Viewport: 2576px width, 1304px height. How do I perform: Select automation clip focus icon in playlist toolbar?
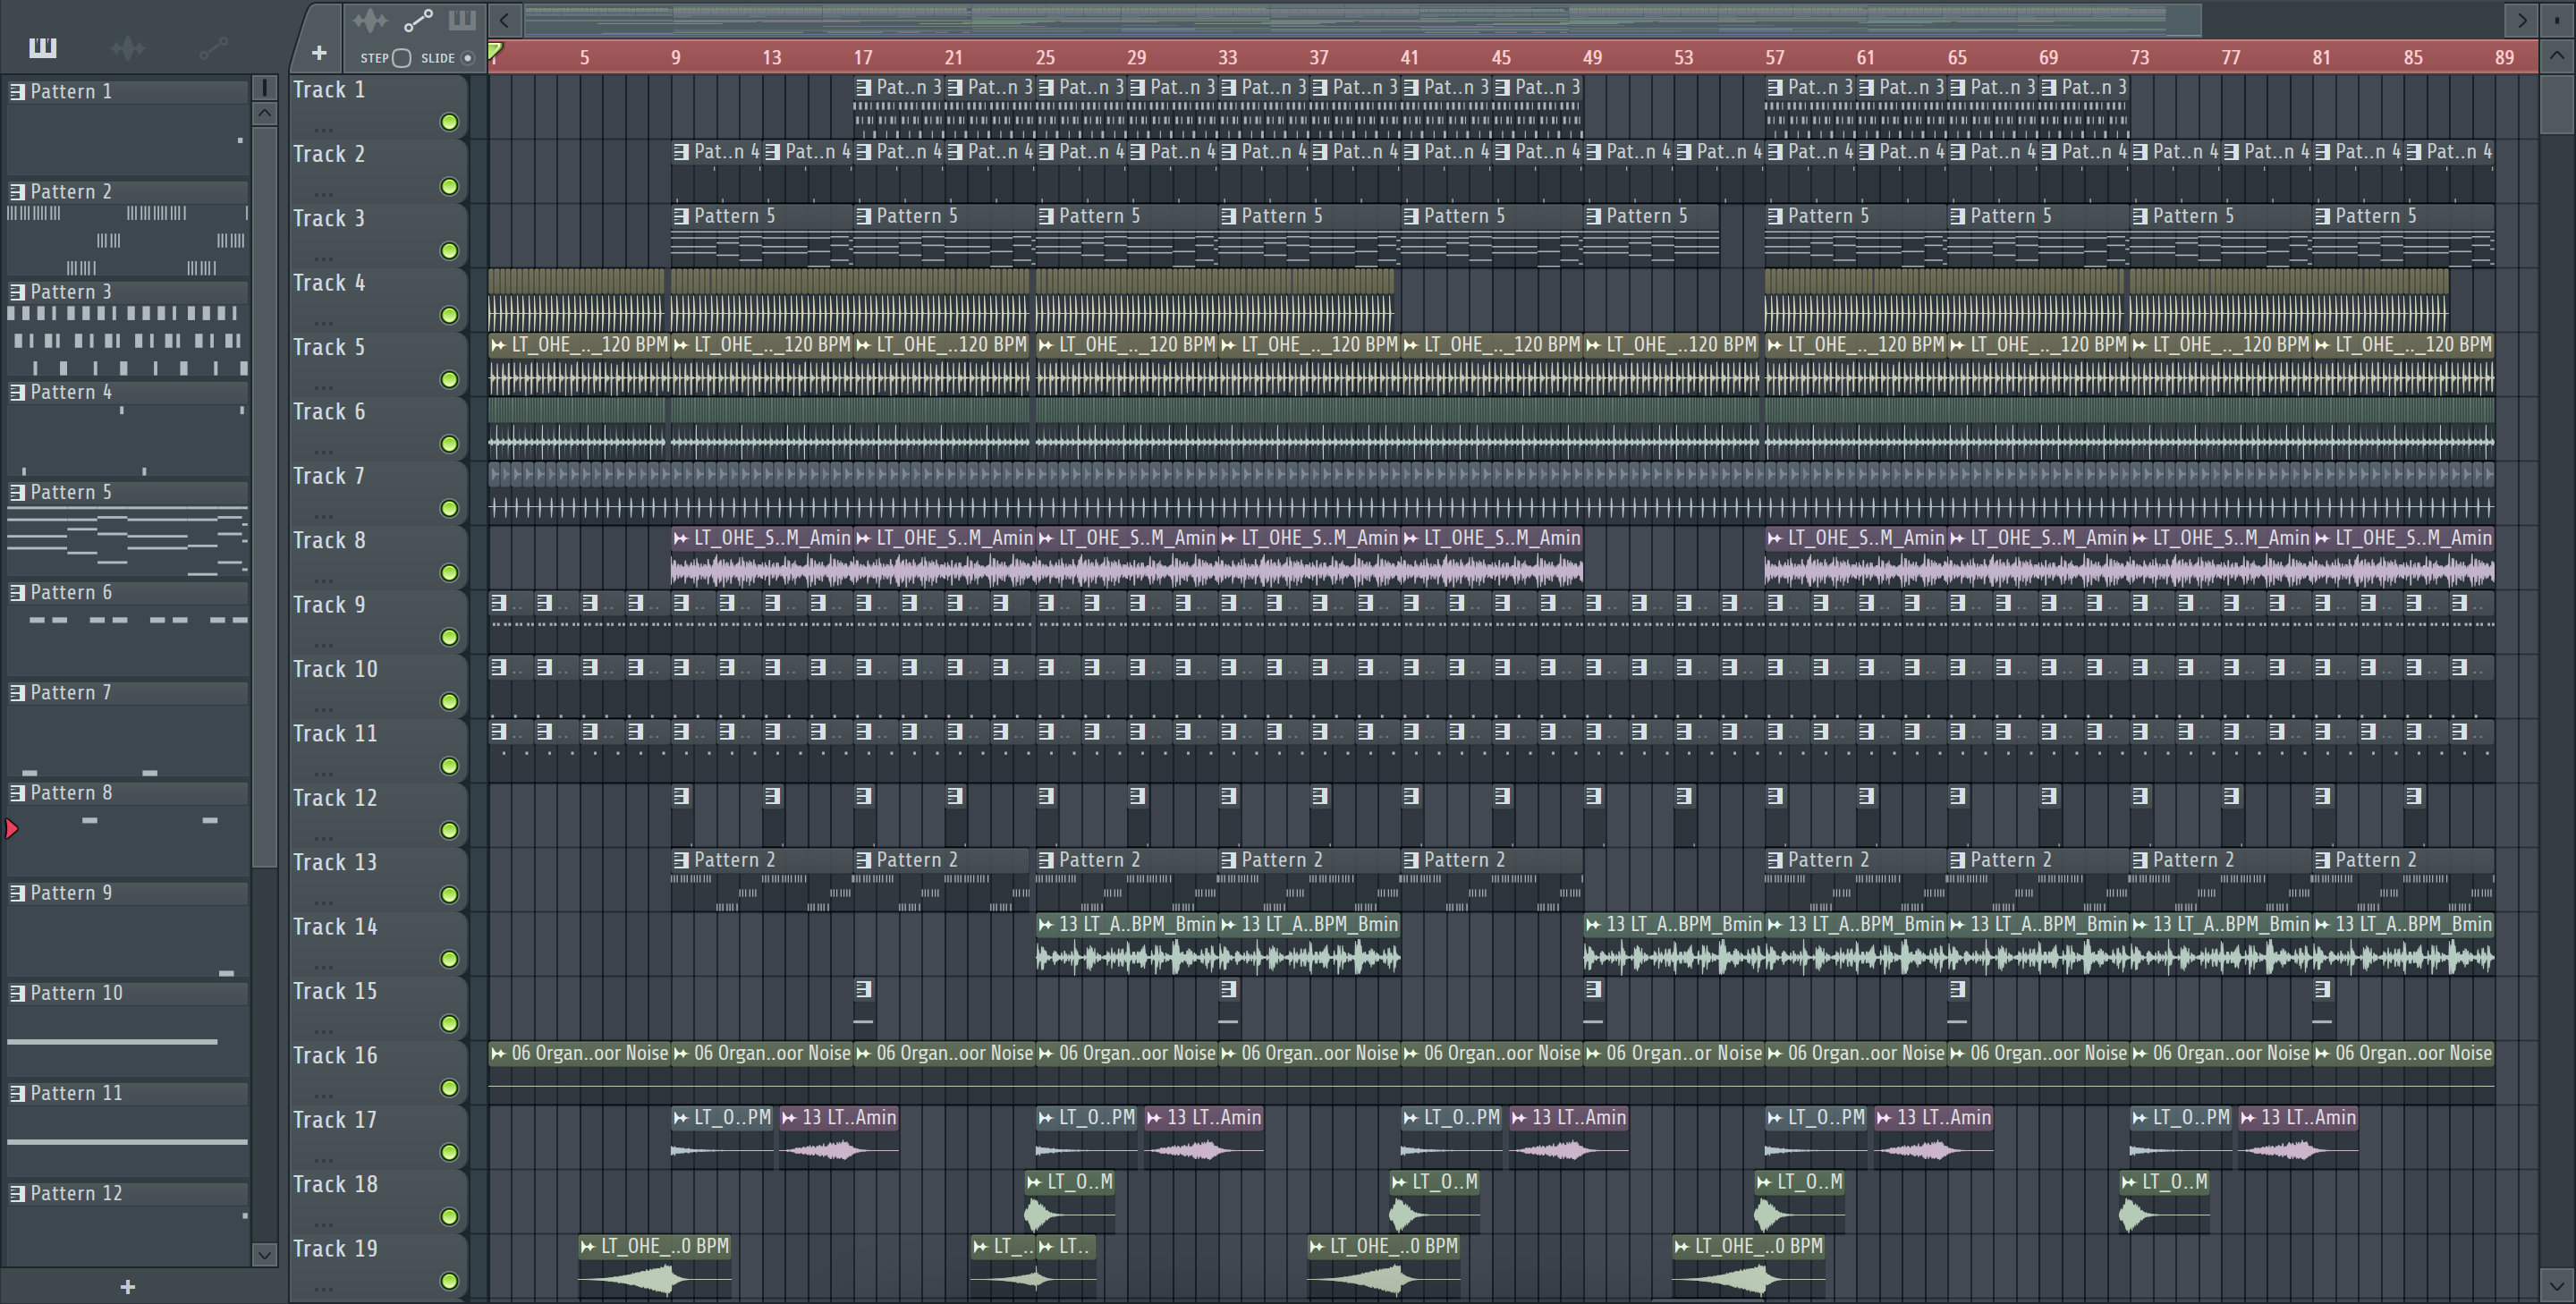[418, 20]
